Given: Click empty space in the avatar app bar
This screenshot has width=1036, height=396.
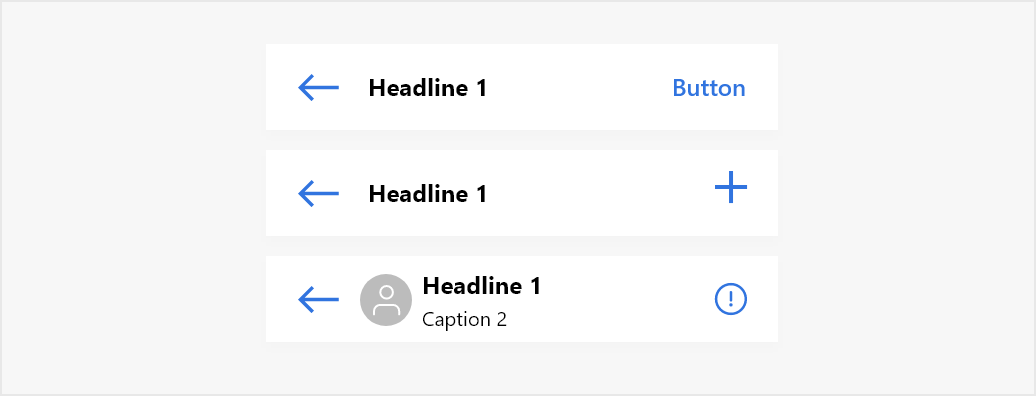Looking at the screenshot, I should [x=628, y=299].
